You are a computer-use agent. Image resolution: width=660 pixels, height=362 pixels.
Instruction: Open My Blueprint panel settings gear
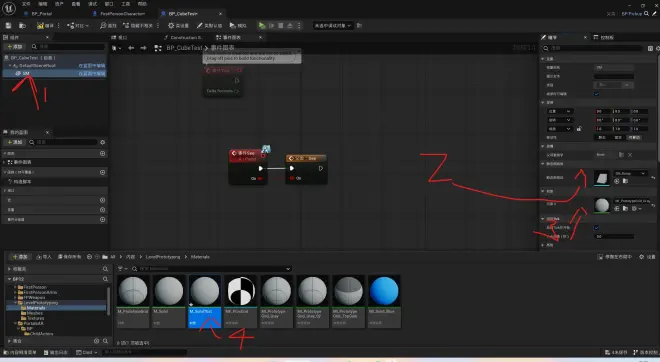[x=102, y=142]
